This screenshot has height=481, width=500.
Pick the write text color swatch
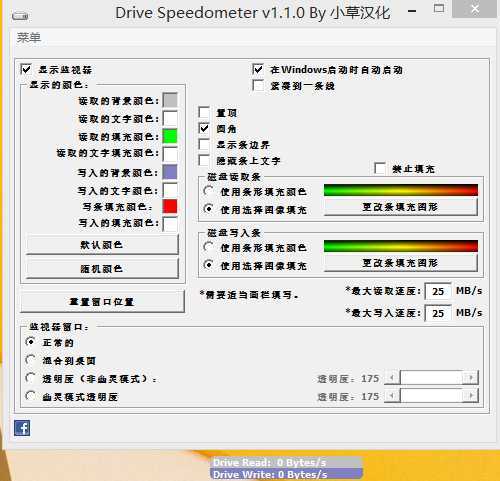point(170,190)
